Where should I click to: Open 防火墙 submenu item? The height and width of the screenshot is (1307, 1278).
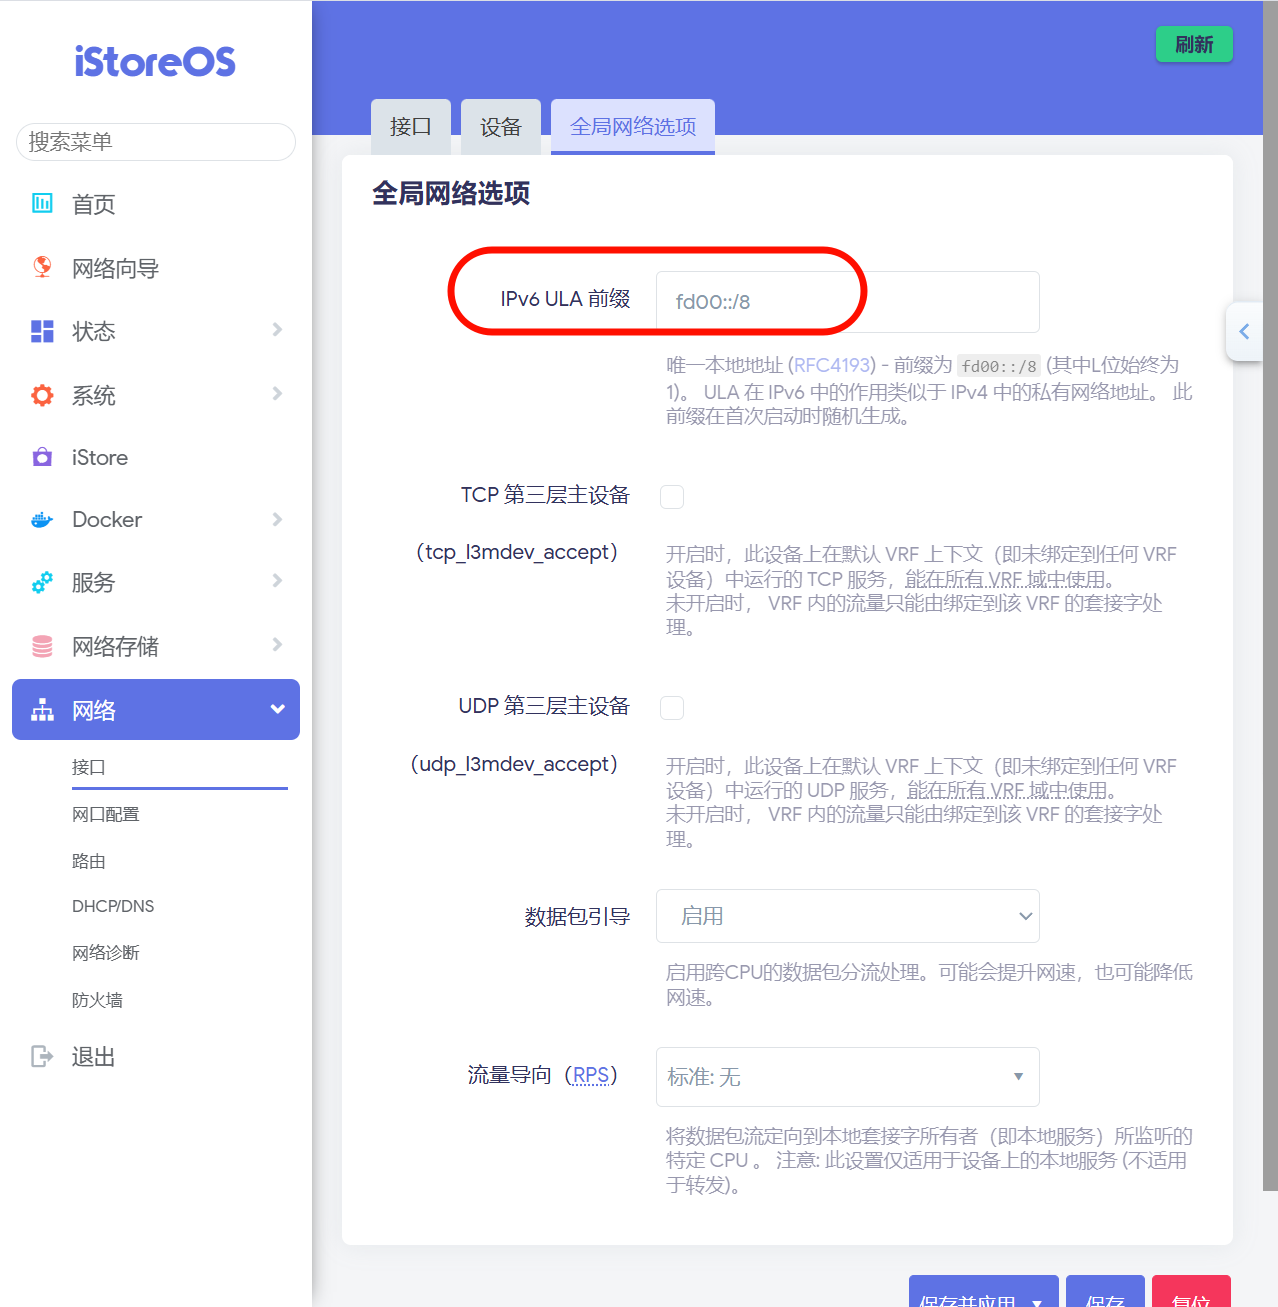[x=97, y=999]
